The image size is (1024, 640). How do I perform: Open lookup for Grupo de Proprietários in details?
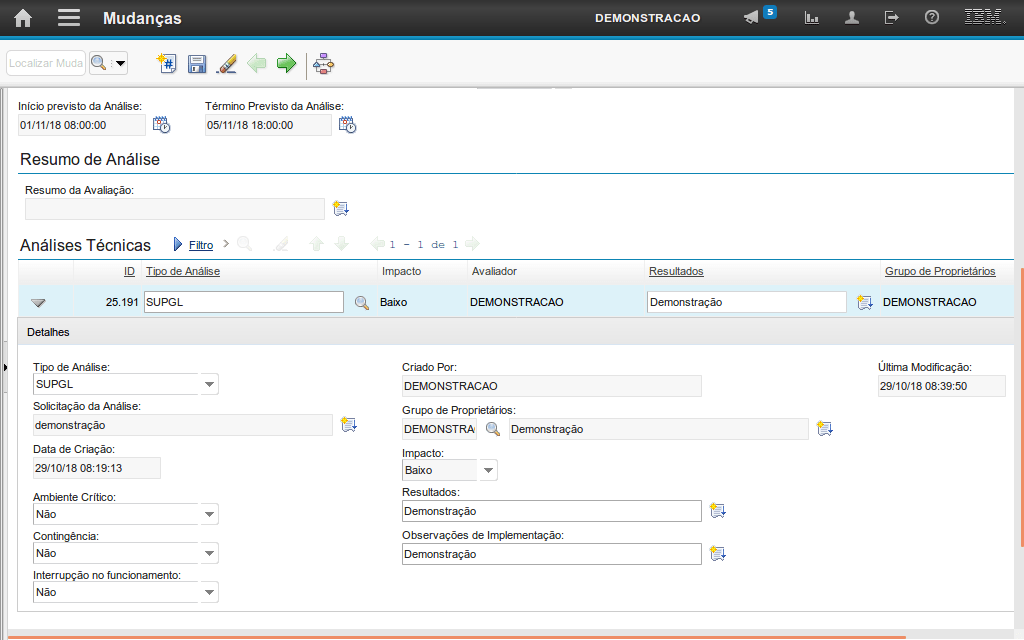pyautogui.click(x=493, y=429)
